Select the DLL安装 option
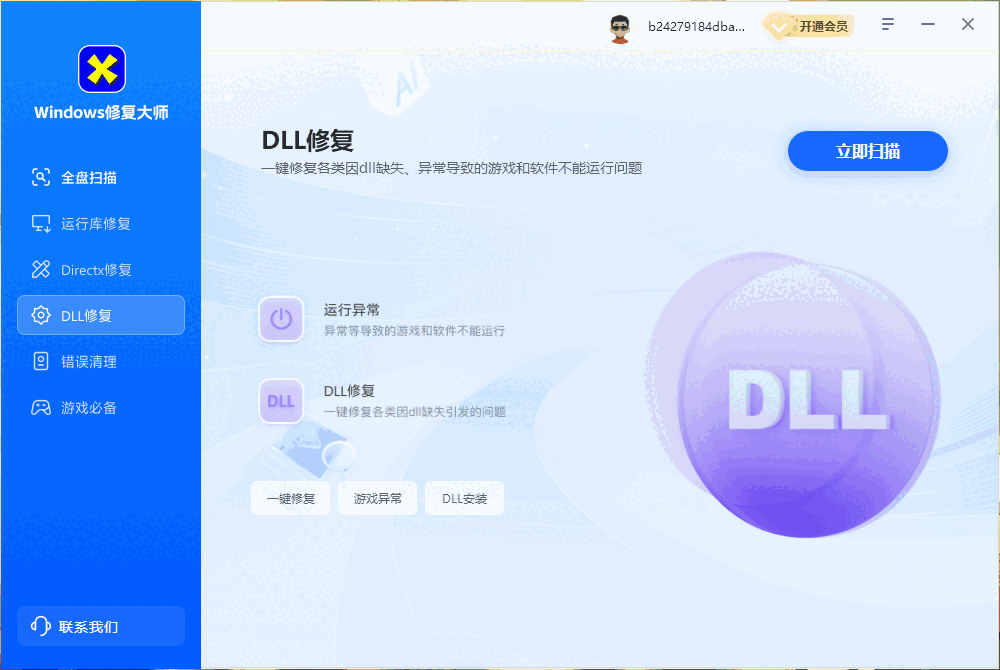The width and height of the screenshot is (1000, 670). [464, 497]
